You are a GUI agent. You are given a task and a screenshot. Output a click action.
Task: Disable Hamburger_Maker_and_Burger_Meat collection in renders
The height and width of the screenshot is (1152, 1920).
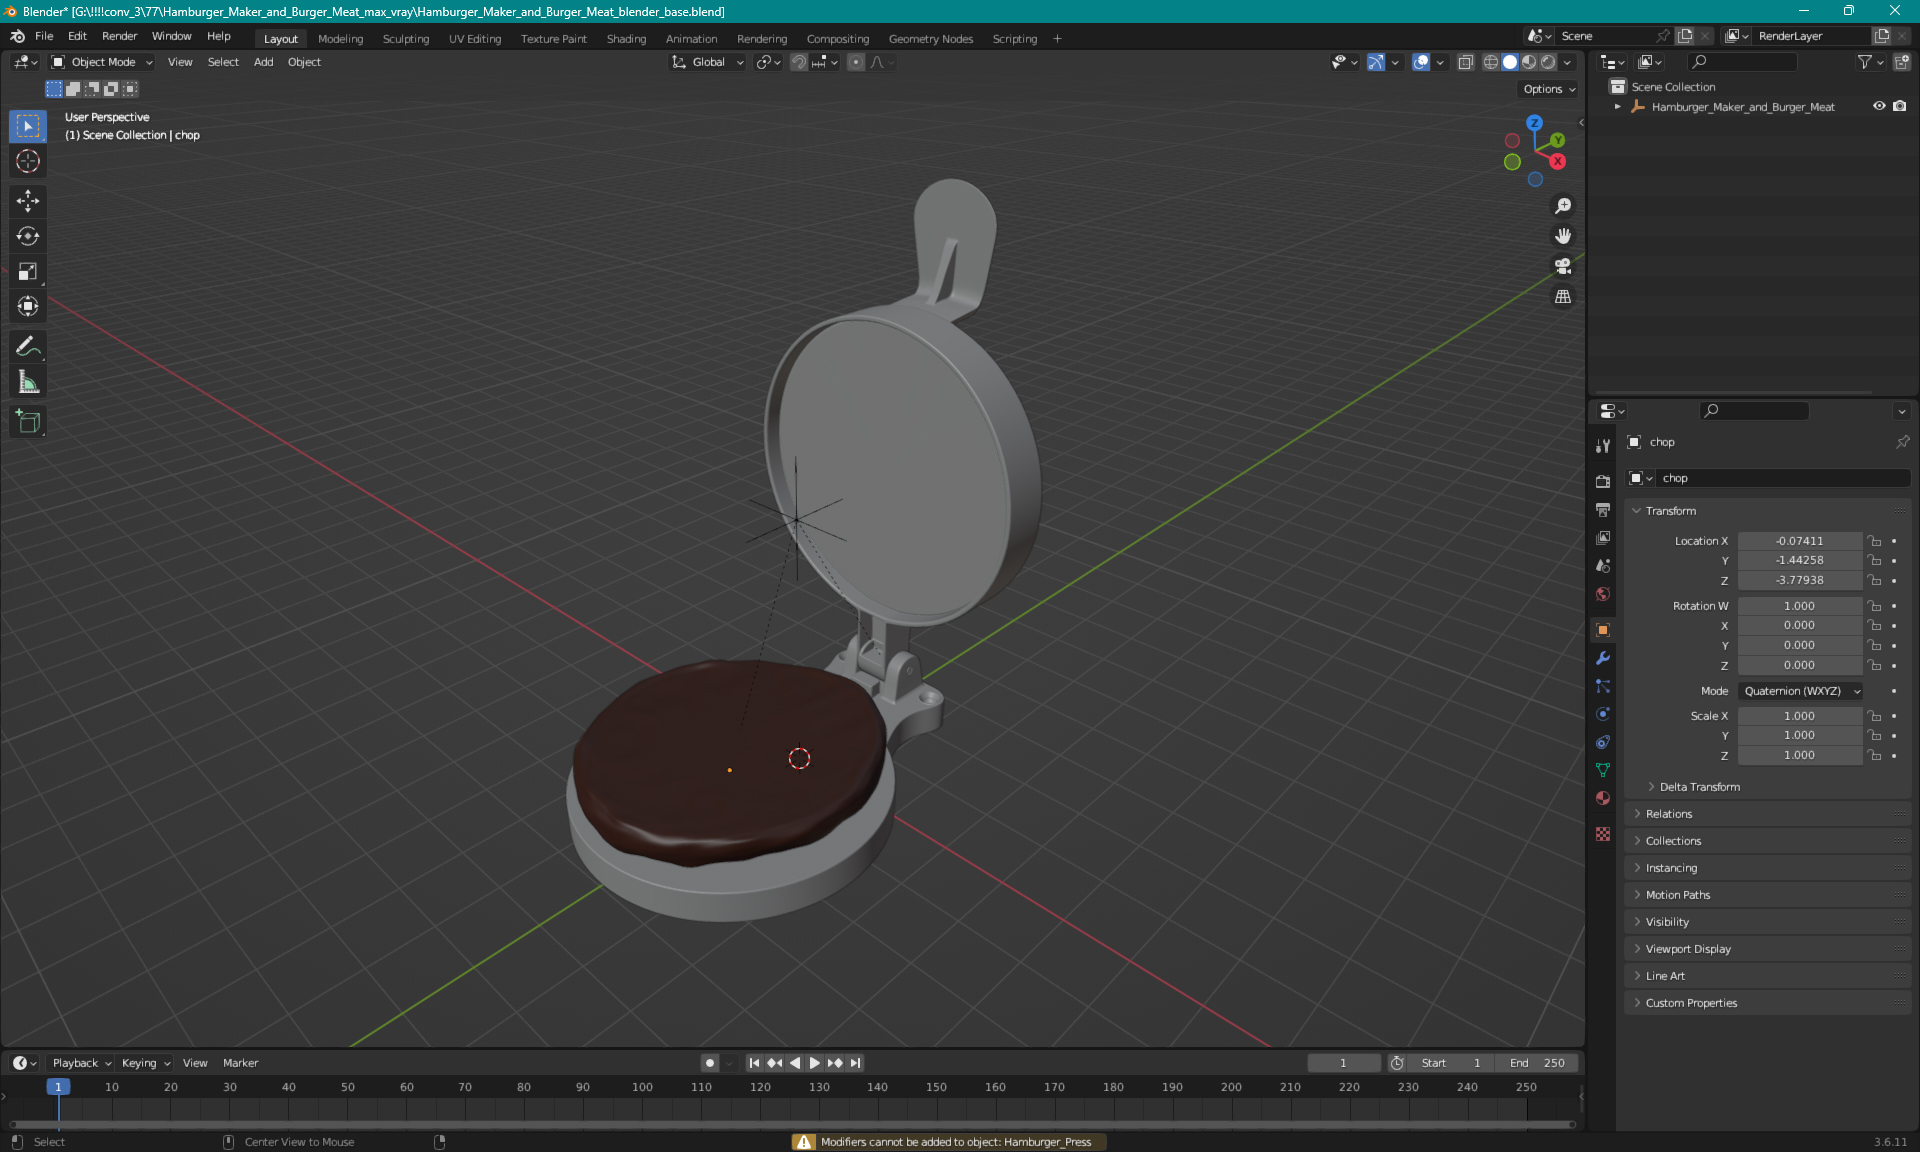[x=1900, y=106]
